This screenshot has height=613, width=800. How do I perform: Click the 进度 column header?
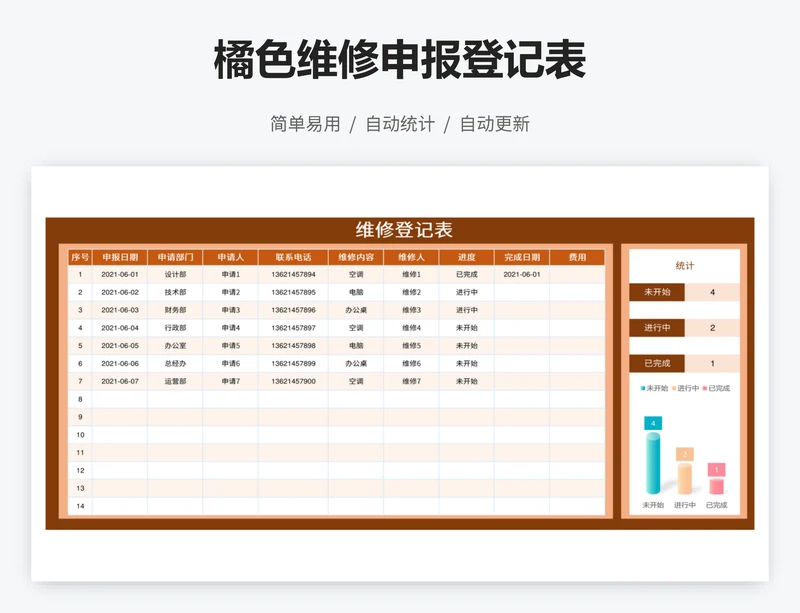(x=466, y=257)
